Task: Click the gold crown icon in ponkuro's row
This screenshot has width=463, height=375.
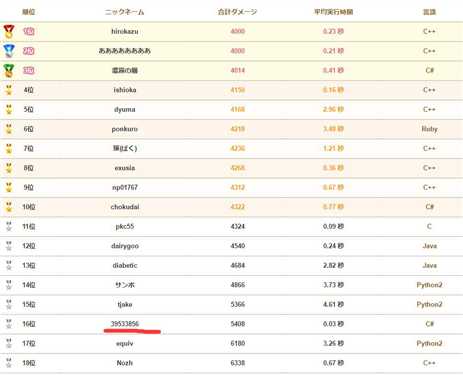Action: click(9, 129)
